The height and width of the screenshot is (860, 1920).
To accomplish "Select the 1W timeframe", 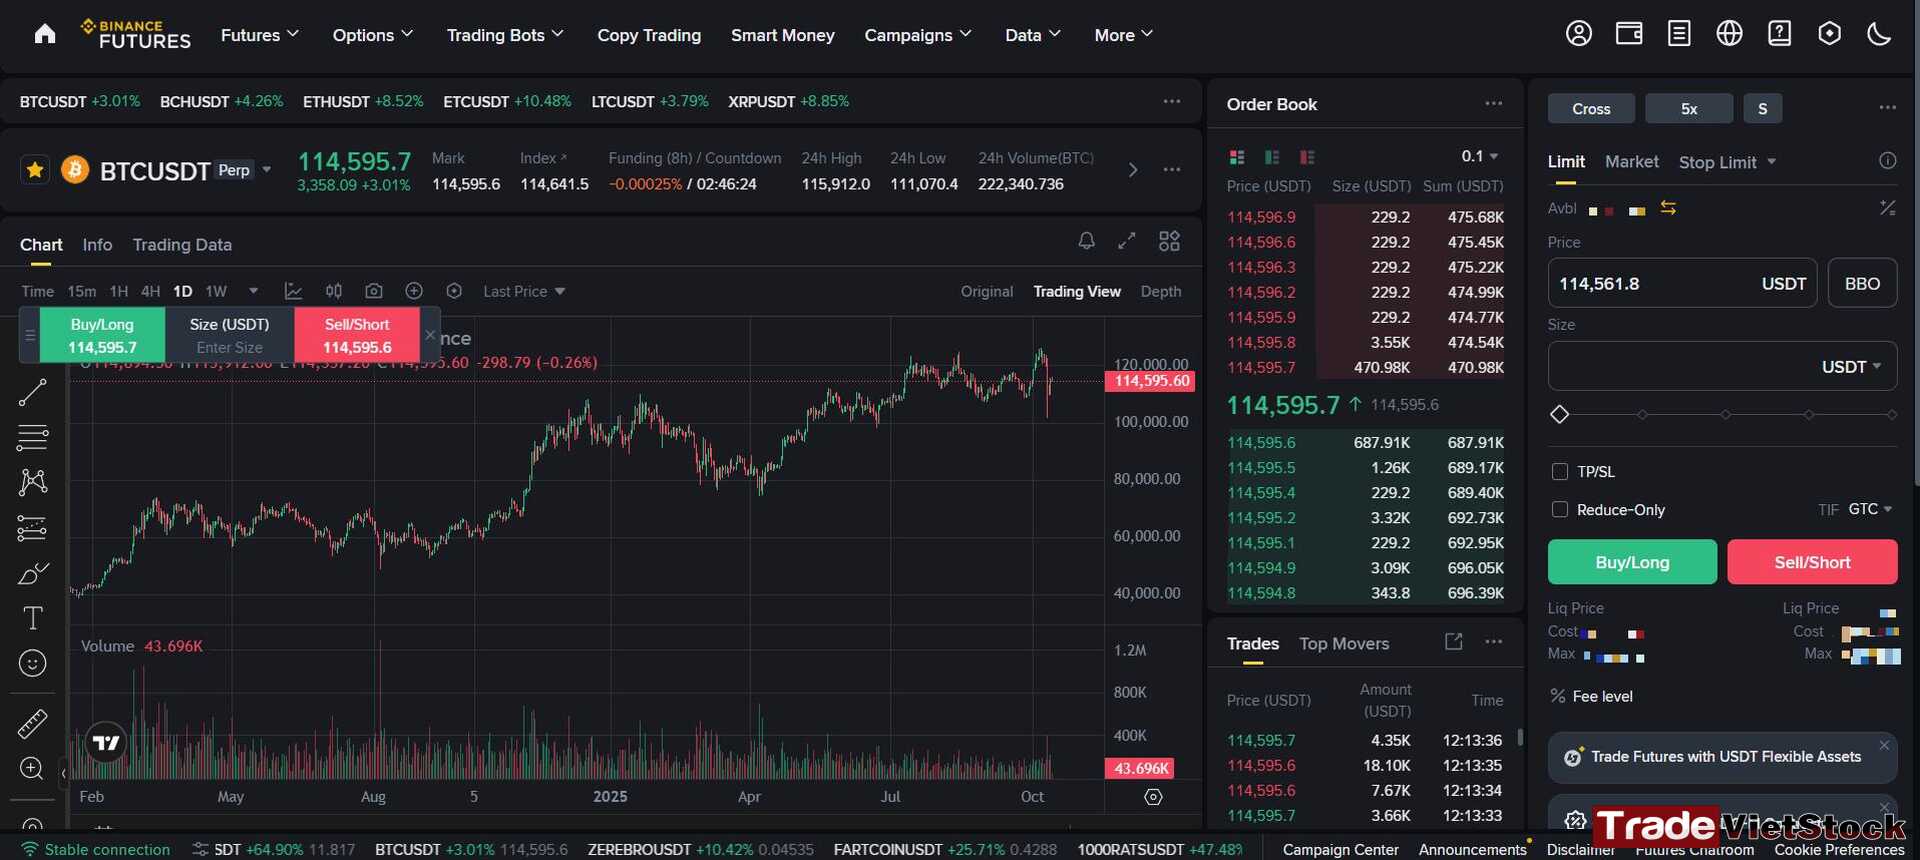I will point(216,291).
